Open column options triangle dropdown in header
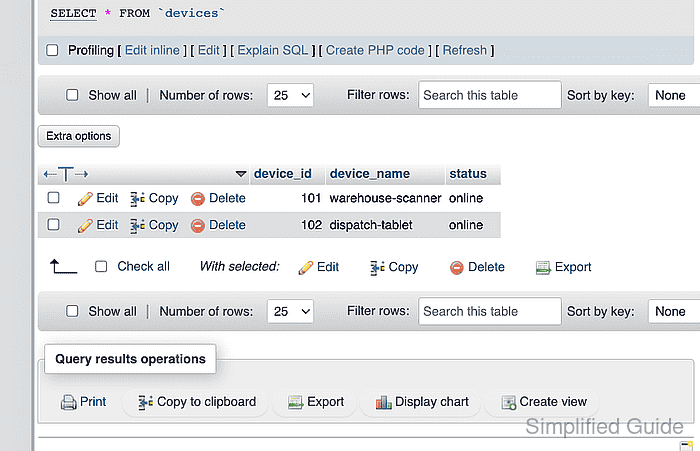The width and height of the screenshot is (700, 451). [x=241, y=174]
